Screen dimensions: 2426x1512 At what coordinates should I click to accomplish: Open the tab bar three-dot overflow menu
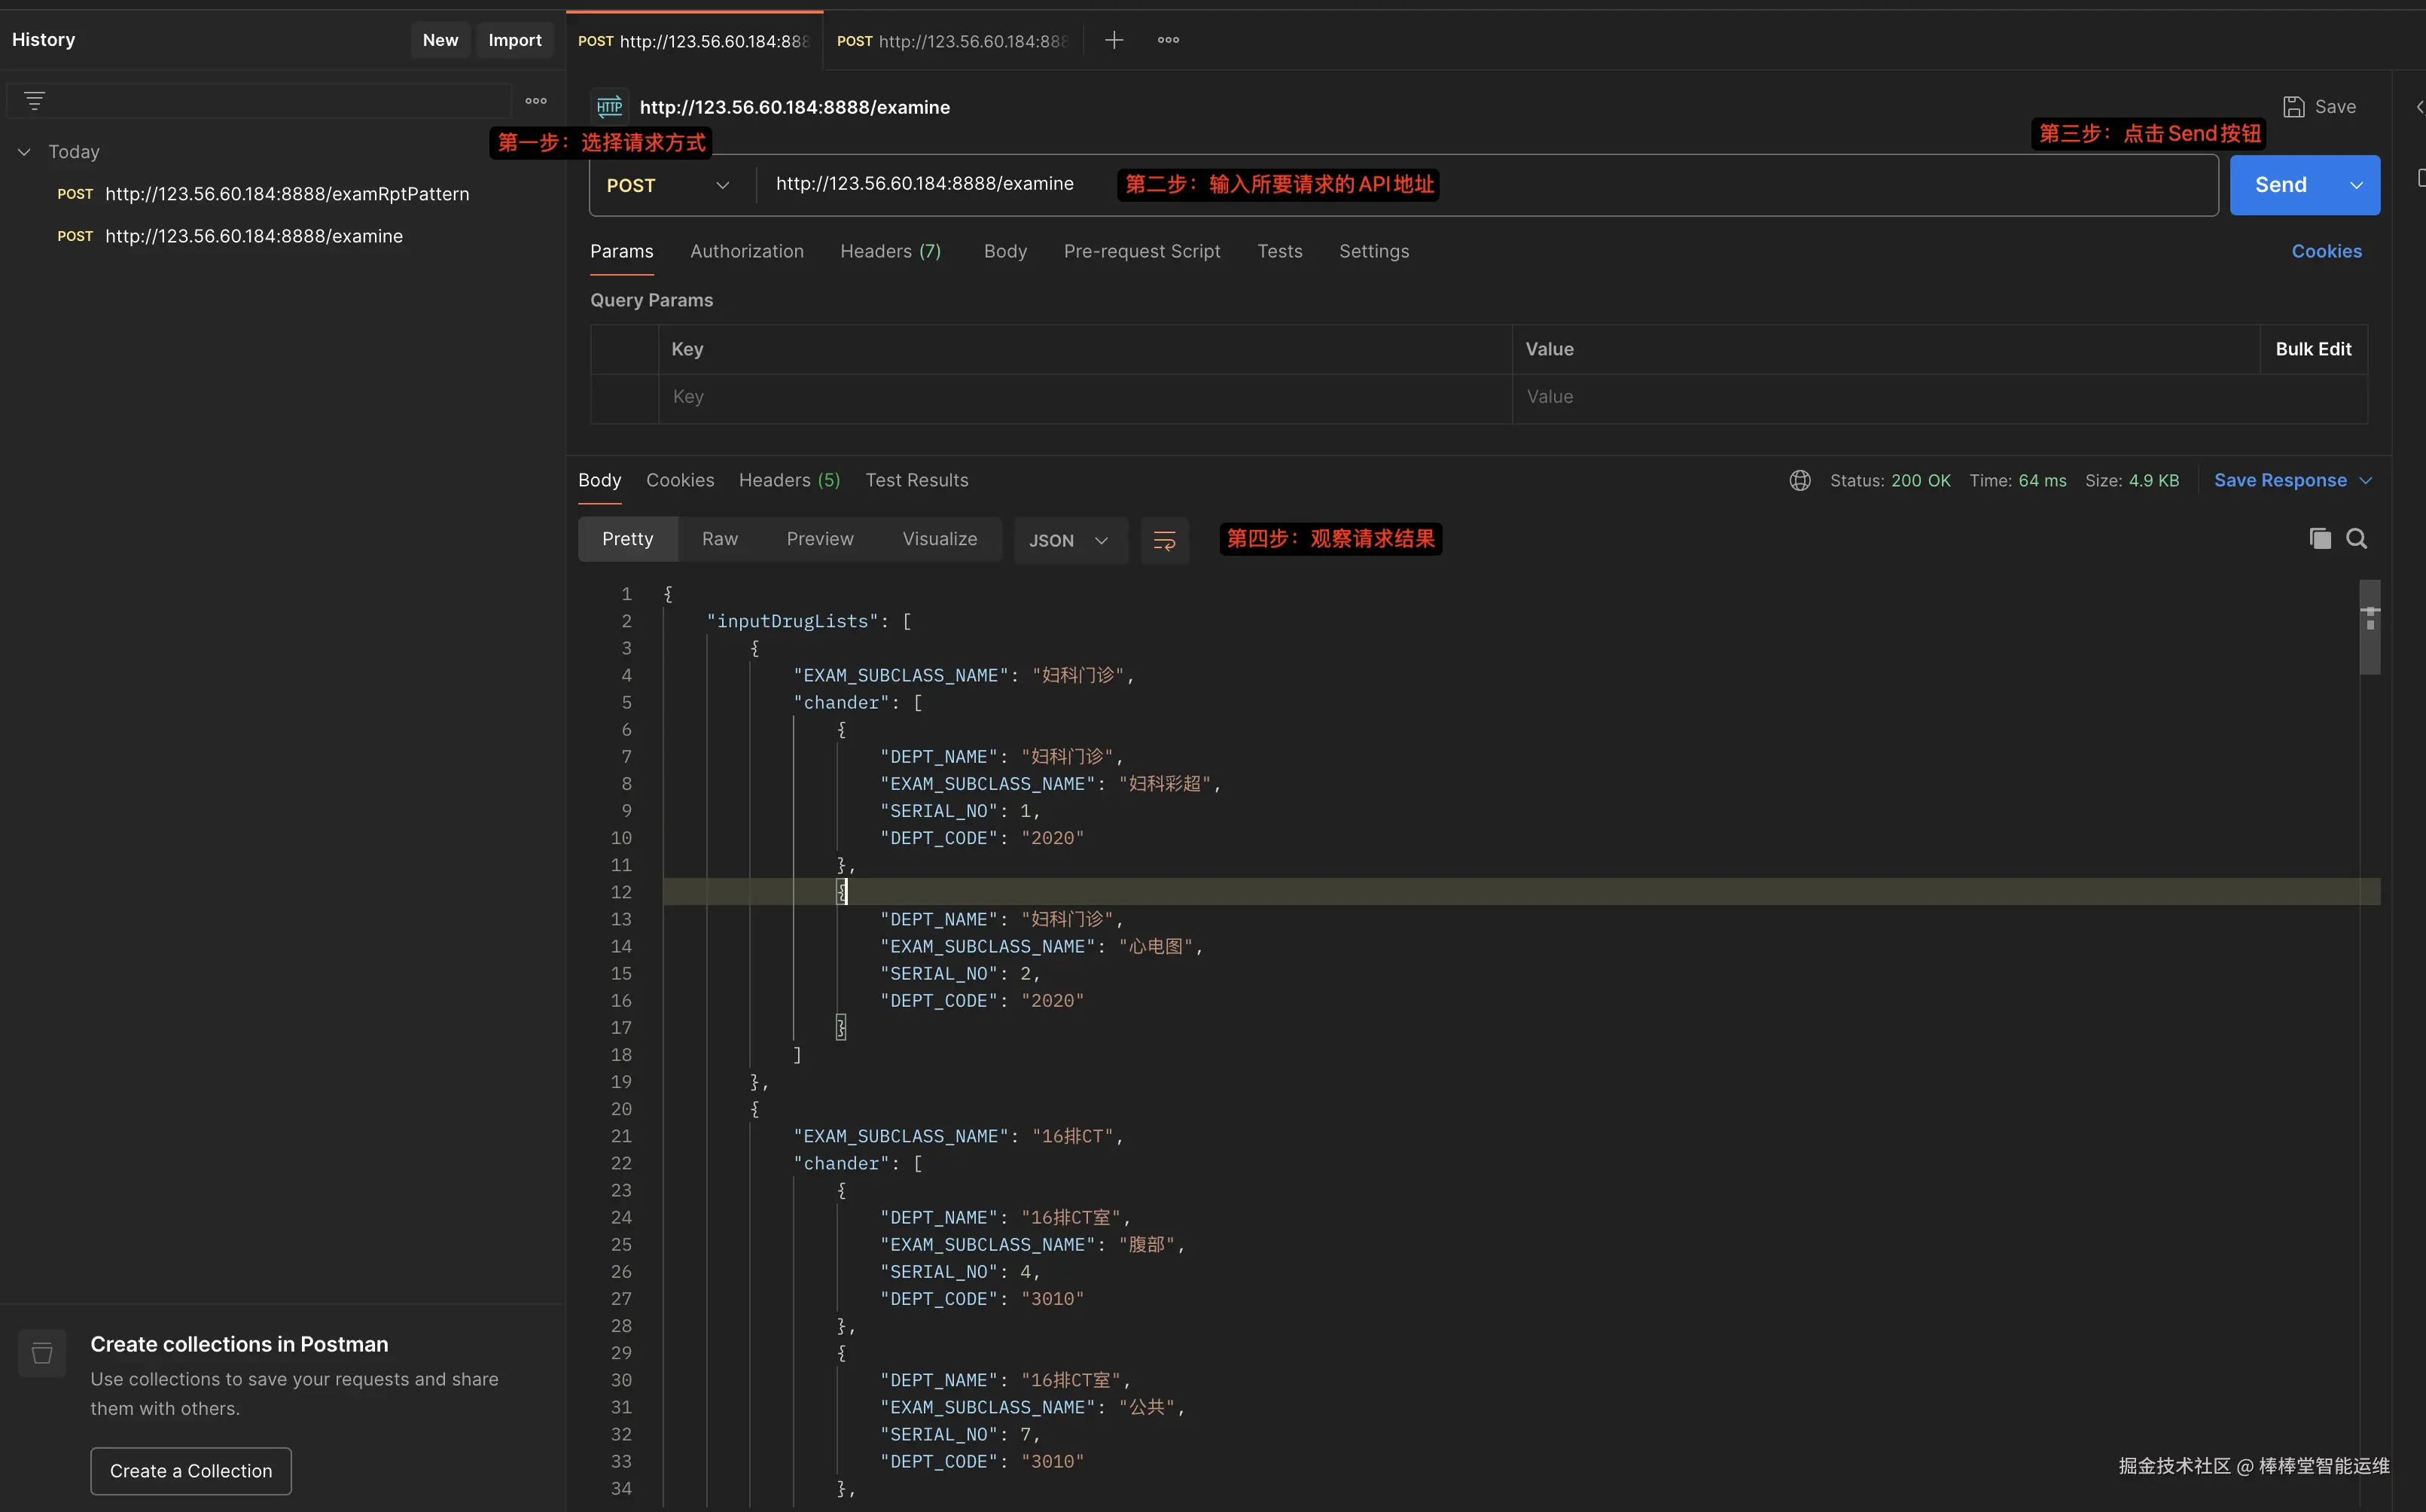[x=1168, y=40]
